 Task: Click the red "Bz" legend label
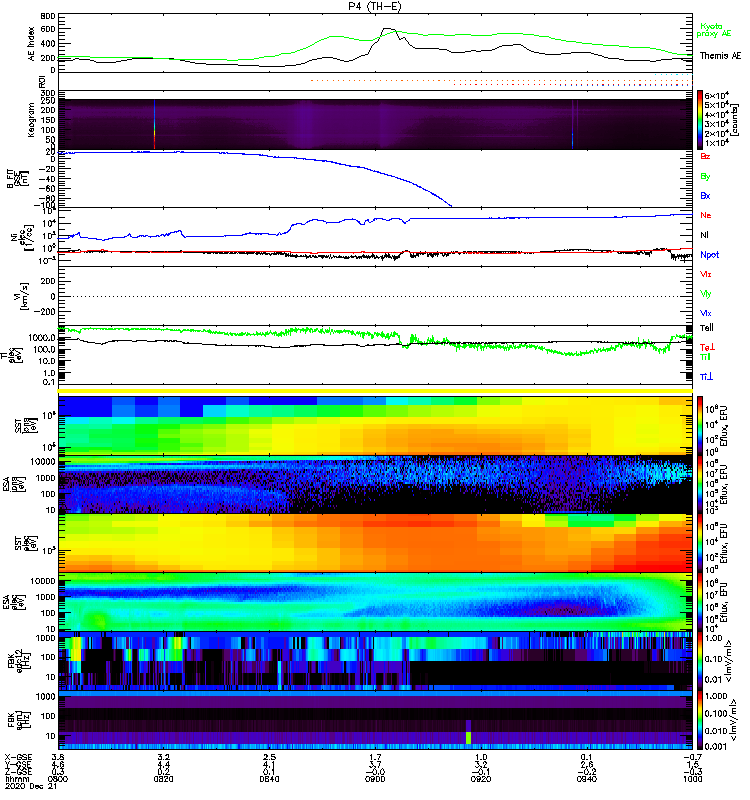(705, 156)
